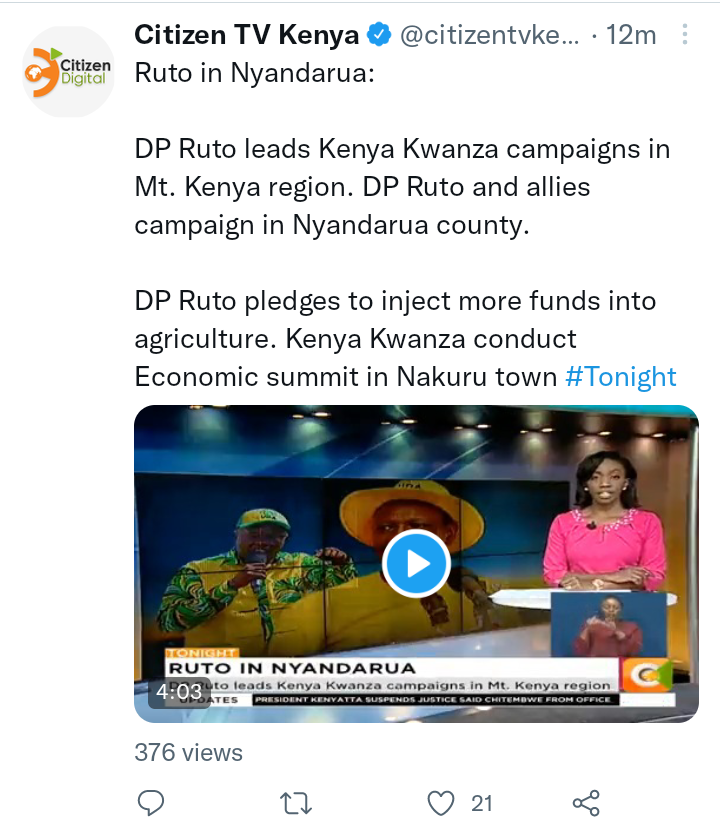Open the Citizen Digital profile avatar
This screenshot has width=720, height=836.
point(68,71)
